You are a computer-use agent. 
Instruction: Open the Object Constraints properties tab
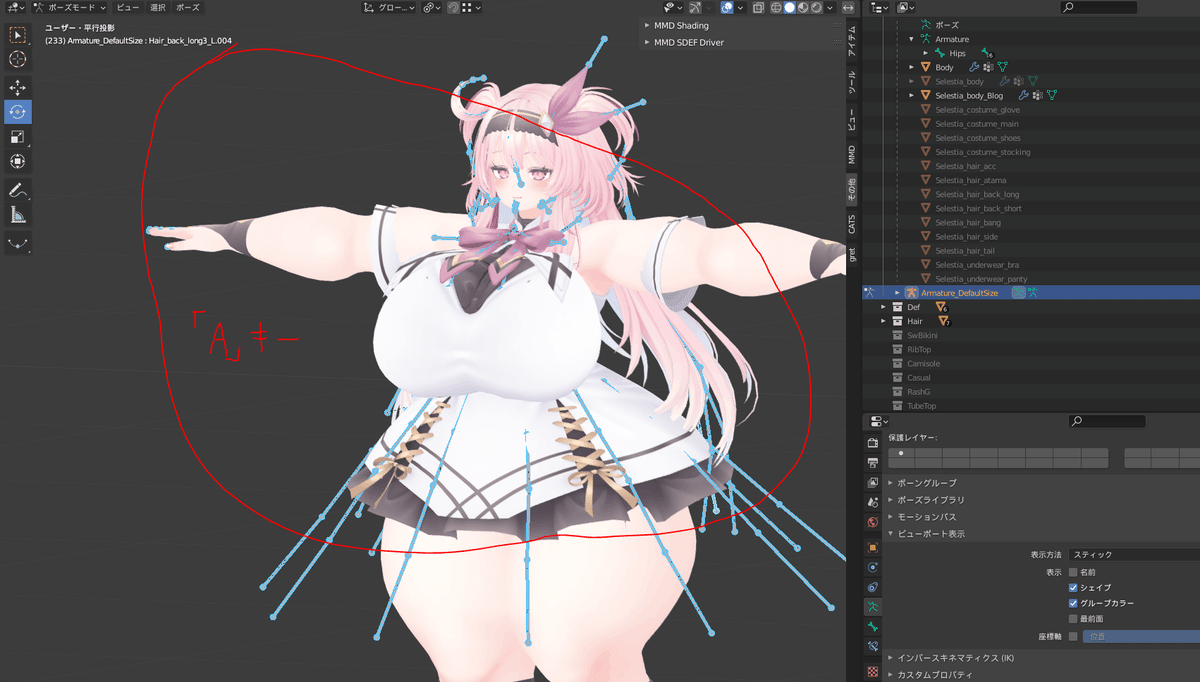(x=873, y=587)
